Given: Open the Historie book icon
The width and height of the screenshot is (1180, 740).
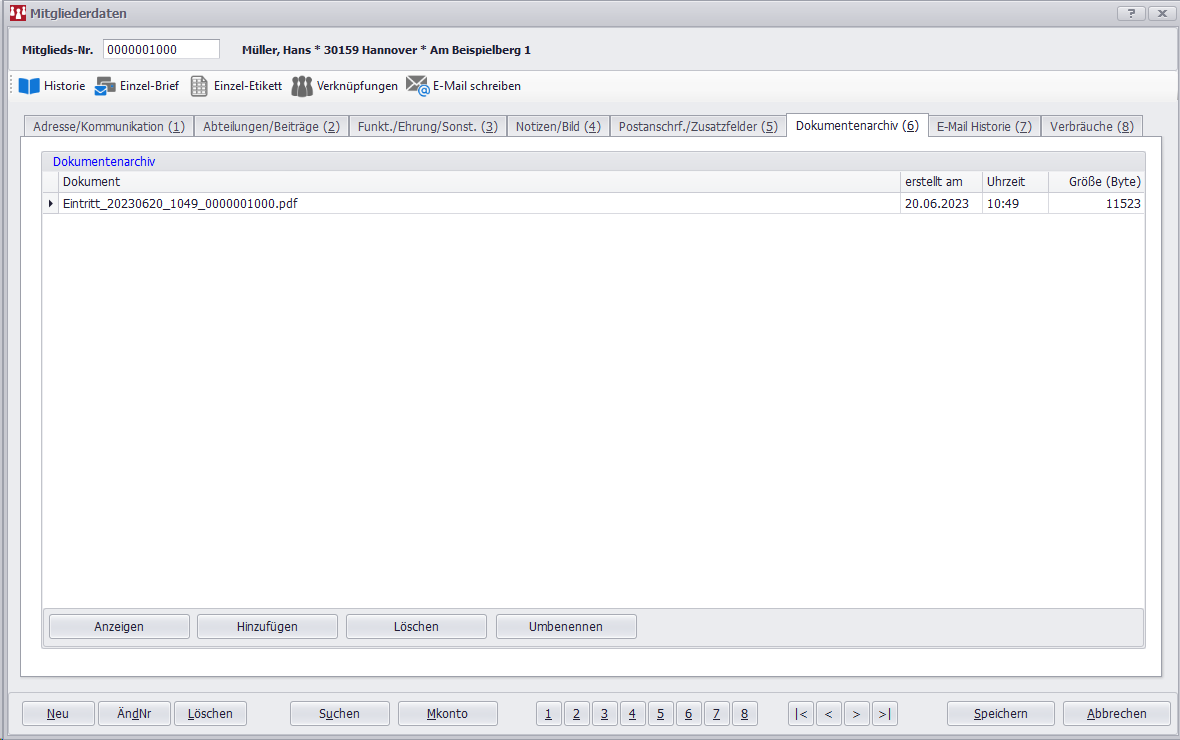Looking at the screenshot, I should [x=29, y=86].
